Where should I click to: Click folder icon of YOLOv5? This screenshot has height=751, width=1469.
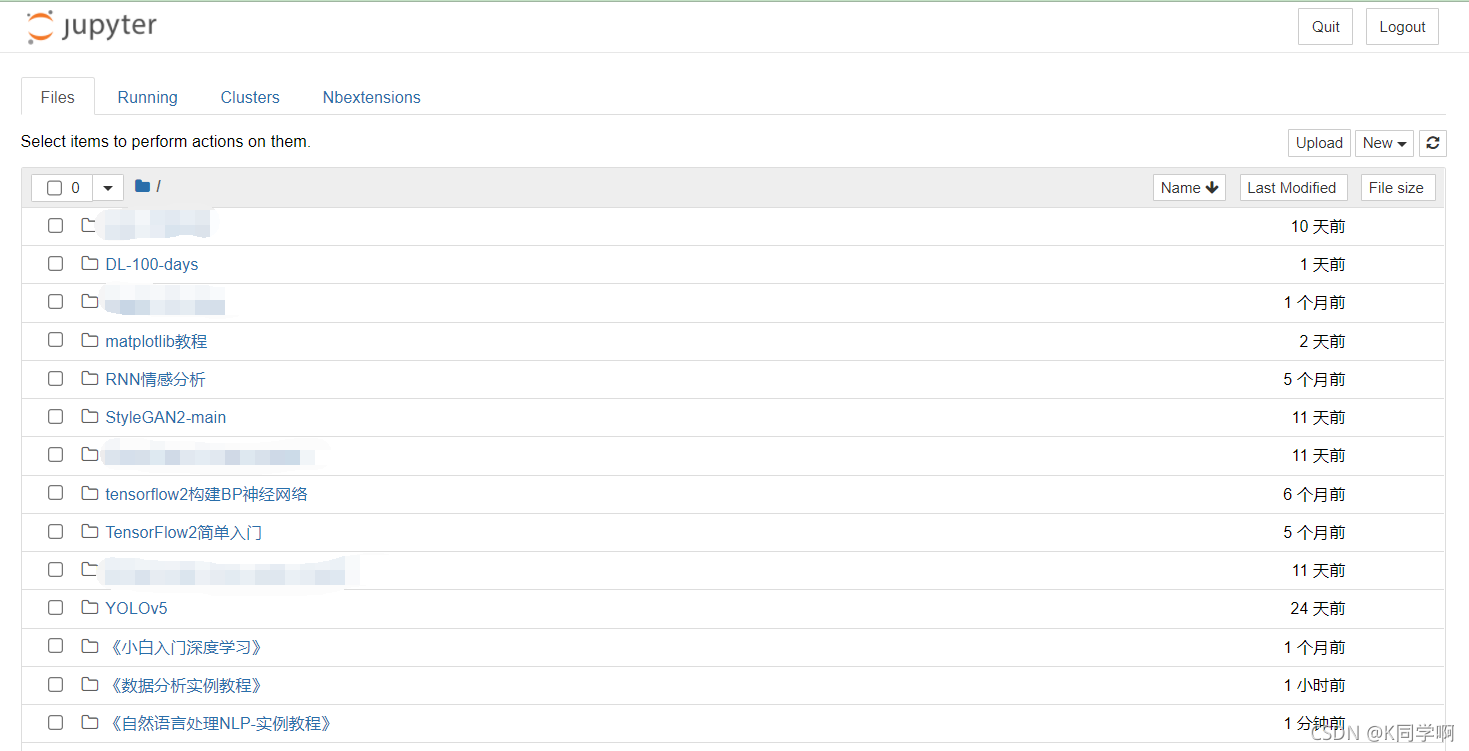coord(90,608)
